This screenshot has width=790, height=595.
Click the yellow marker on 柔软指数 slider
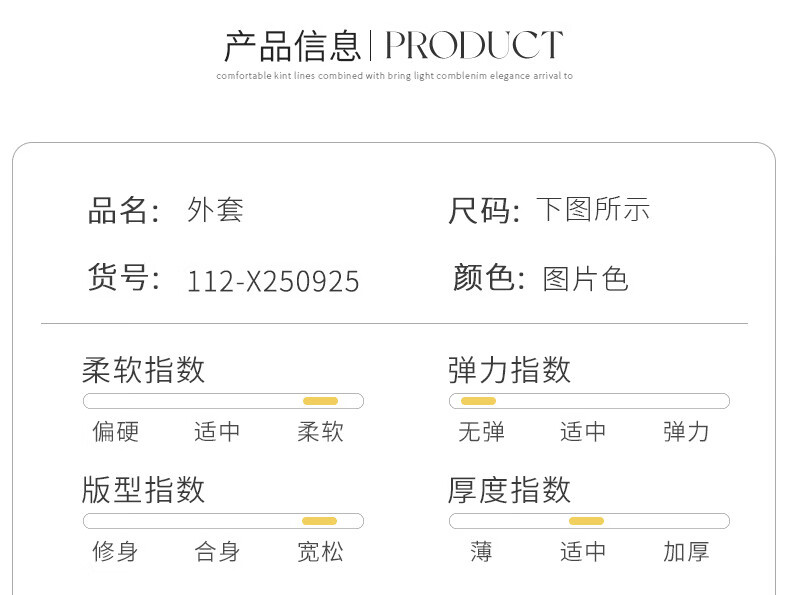coord(320,401)
